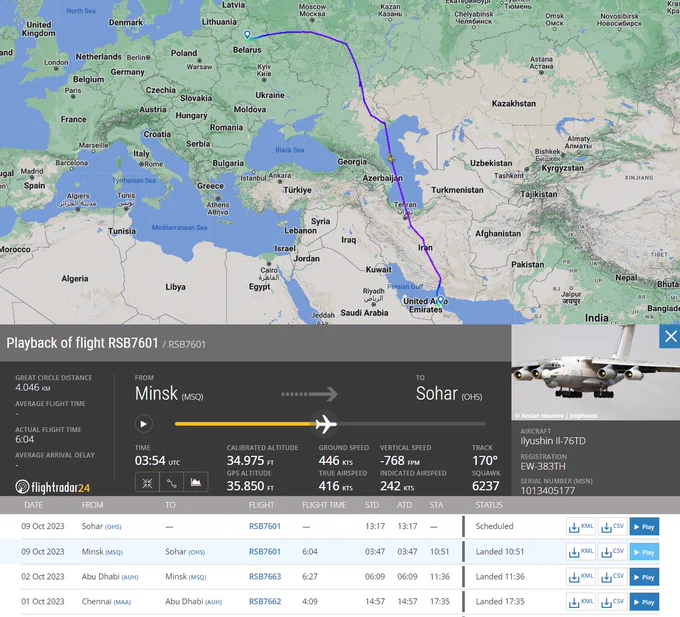The width and height of the screenshot is (680, 617).
Task: Click the Sohar destination marker on the map
Action: 441,300
